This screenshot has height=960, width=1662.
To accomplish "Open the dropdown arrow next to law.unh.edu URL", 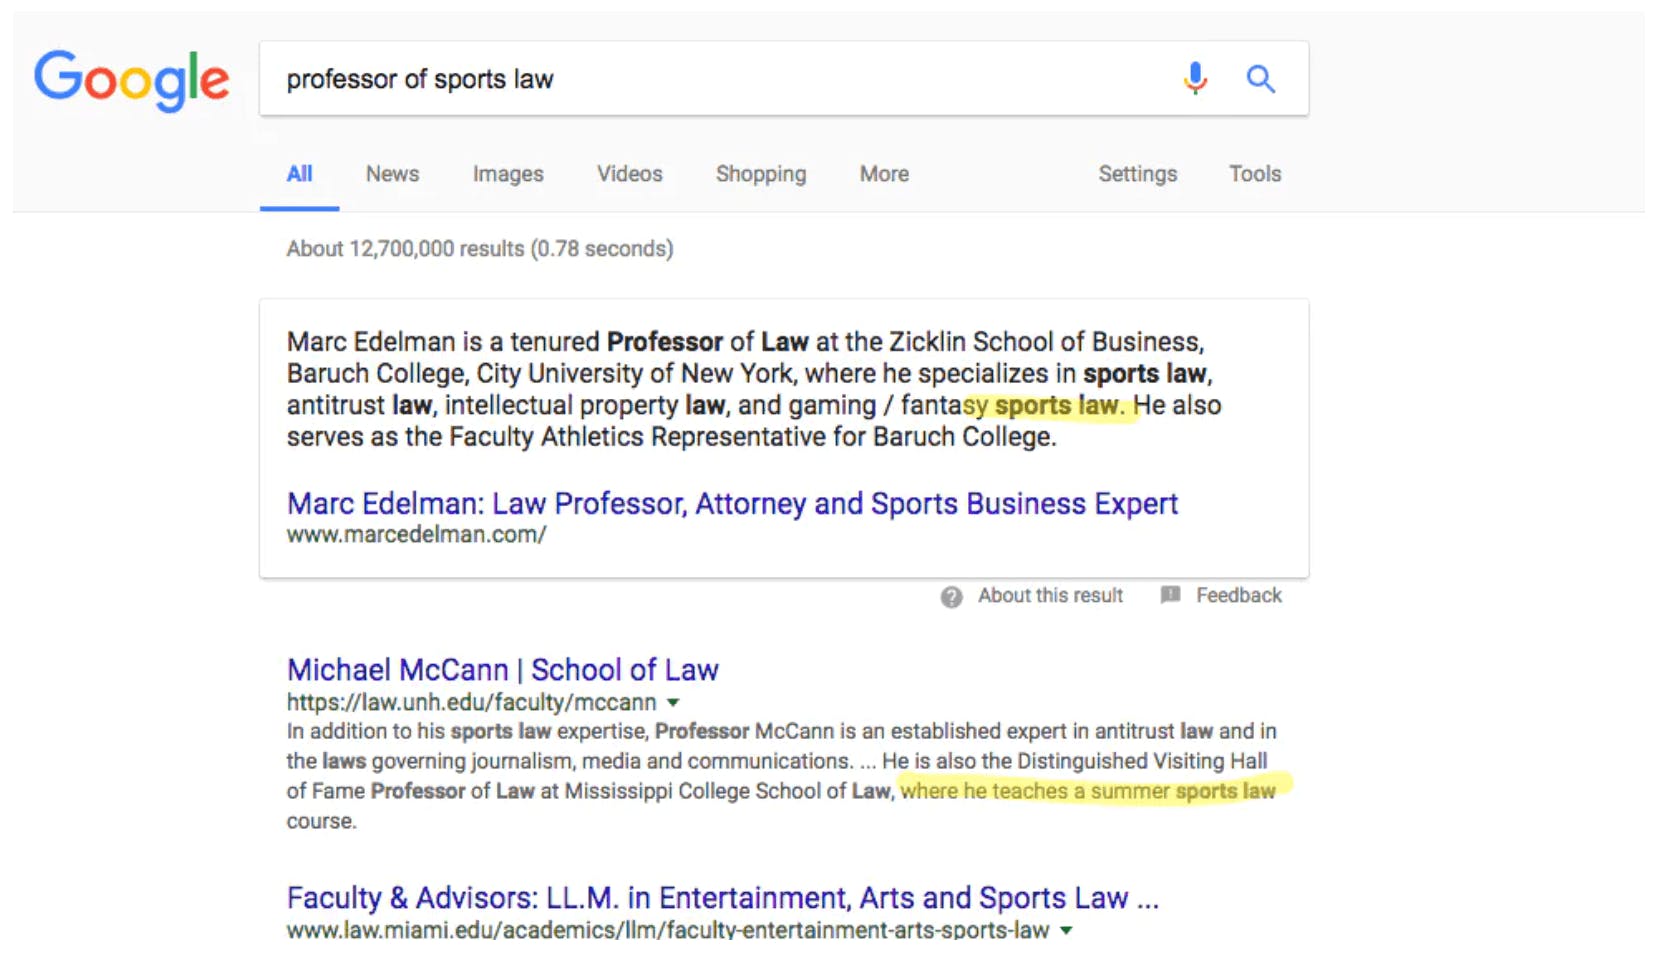I will tap(674, 703).
